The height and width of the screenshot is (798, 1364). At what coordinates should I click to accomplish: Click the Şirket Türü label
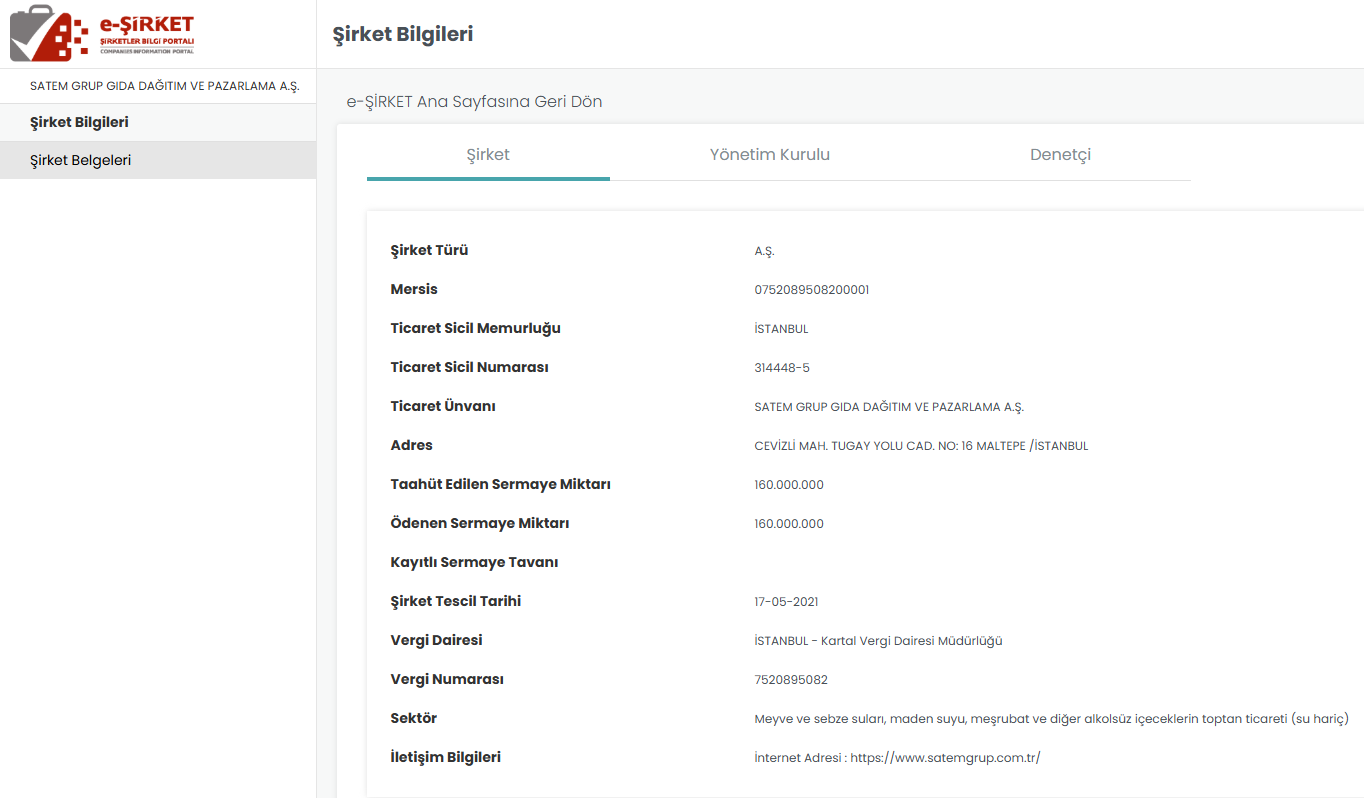(429, 250)
